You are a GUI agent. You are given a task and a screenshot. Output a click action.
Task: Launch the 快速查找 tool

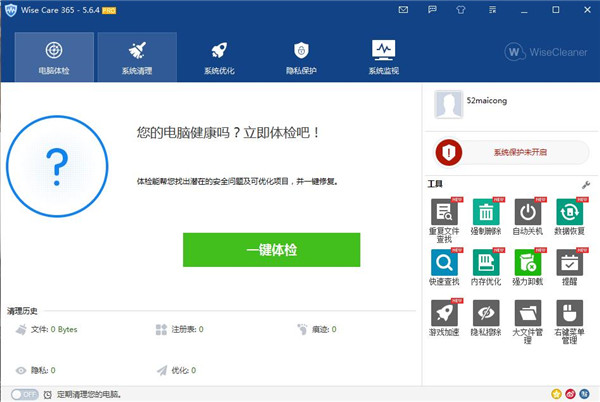click(x=444, y=267)
